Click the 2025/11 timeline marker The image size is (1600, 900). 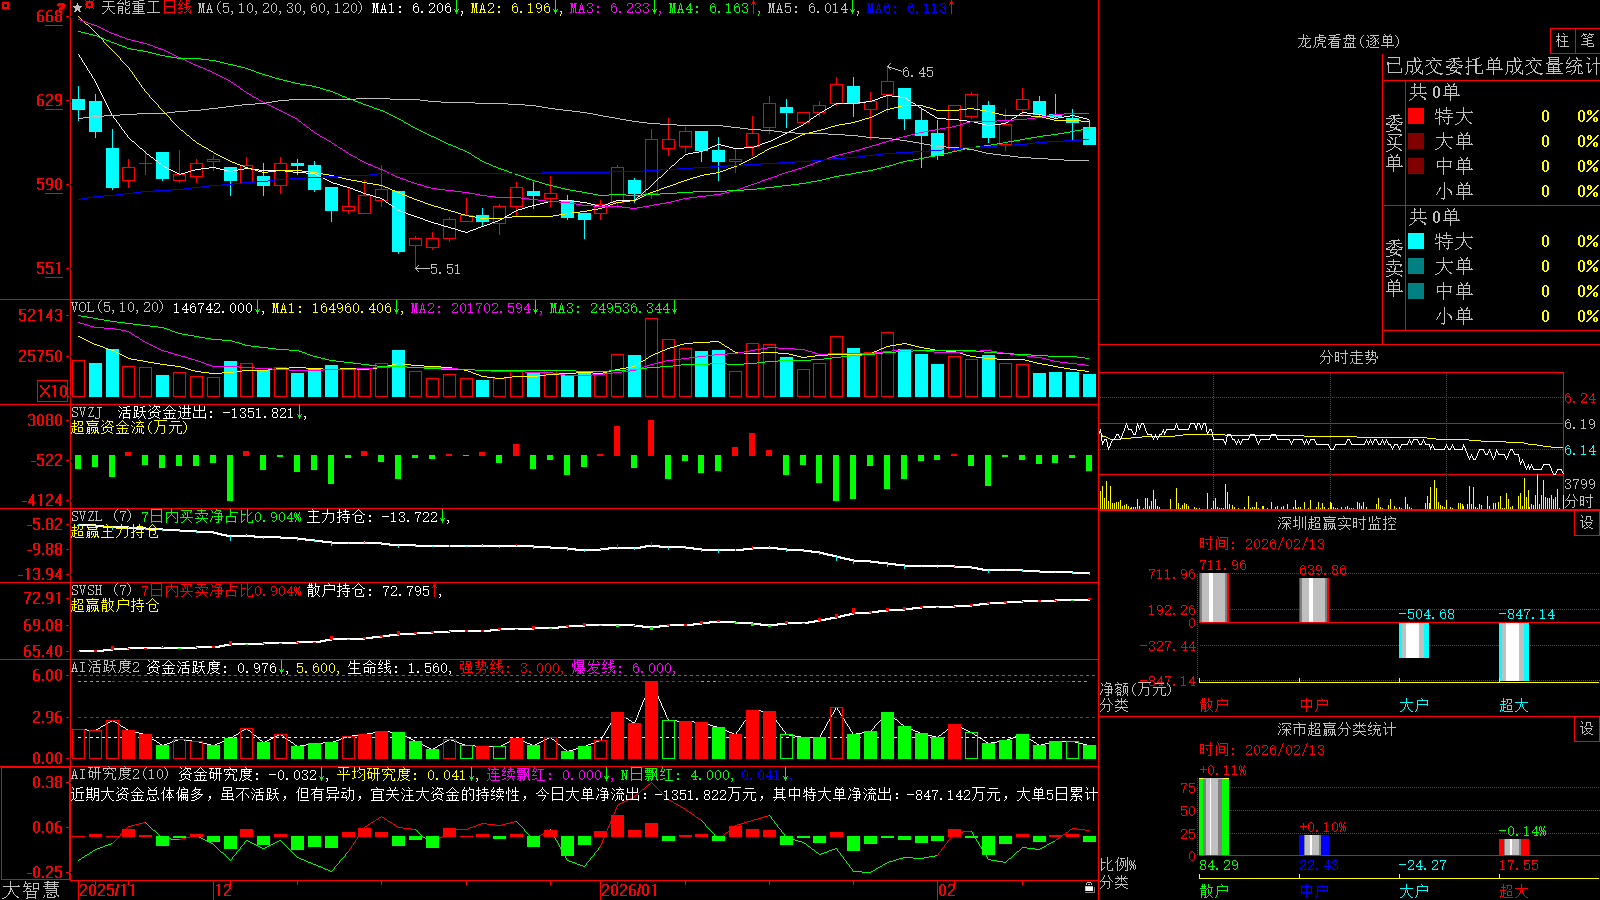pyautogui.click(x=107, y=890)
